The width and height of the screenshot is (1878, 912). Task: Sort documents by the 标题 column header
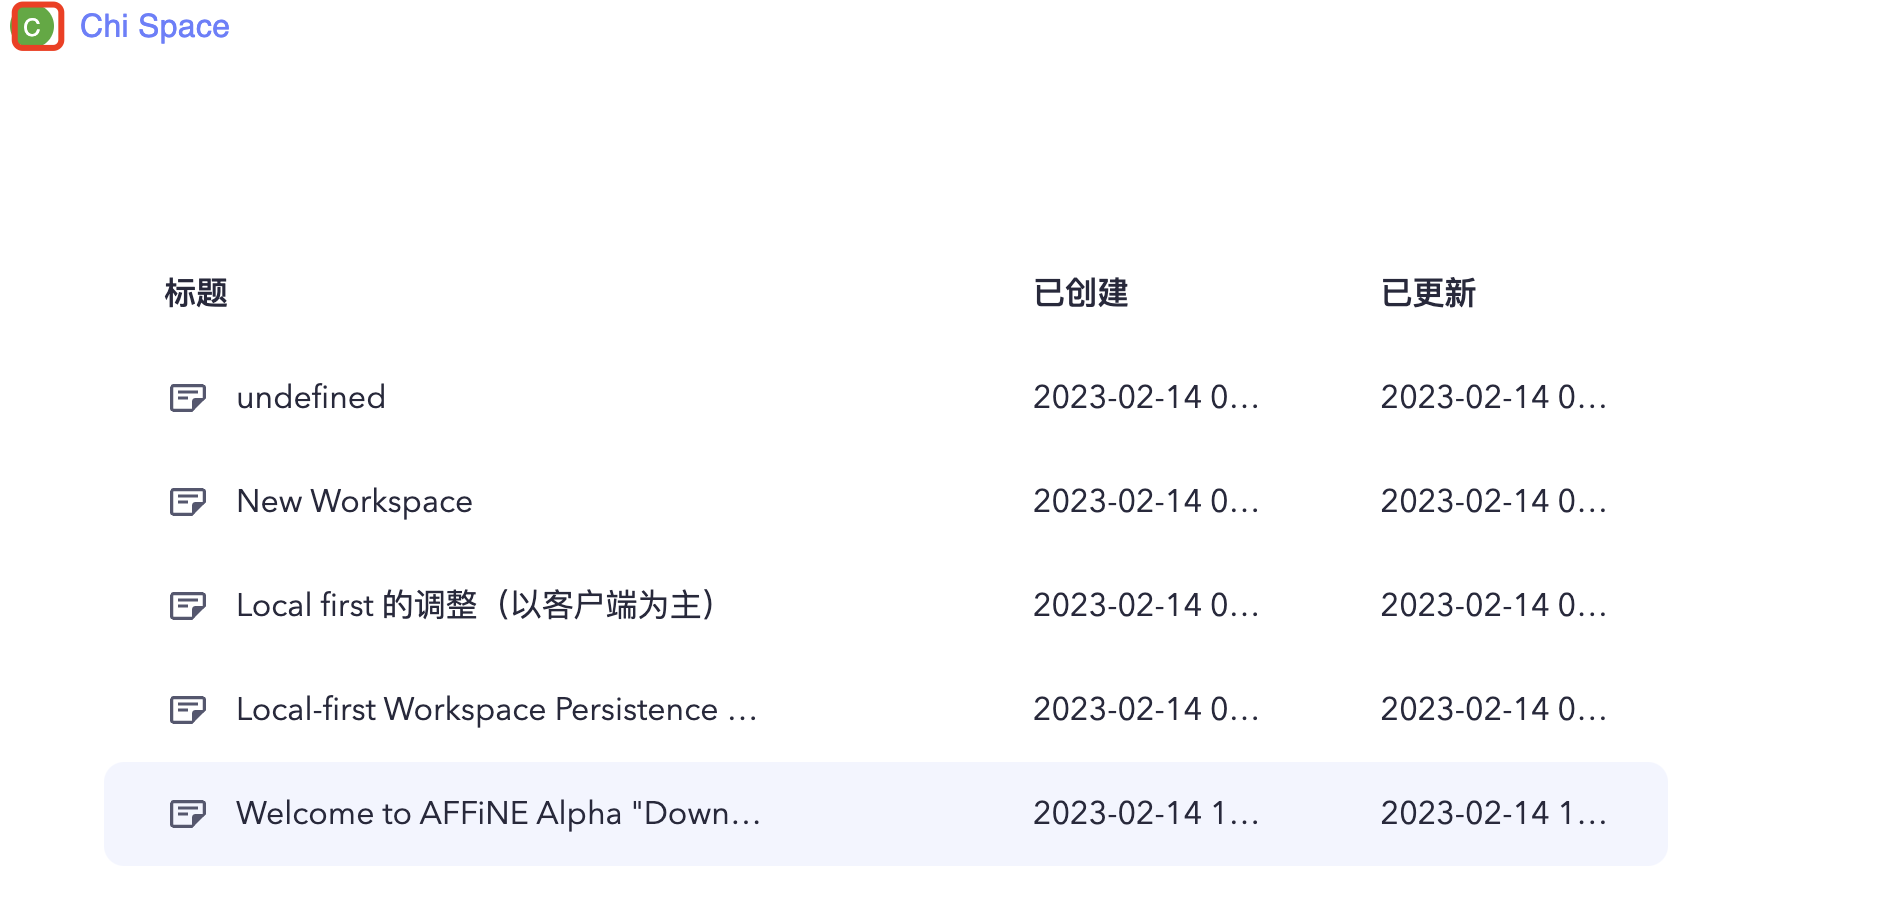pos(195,293)
